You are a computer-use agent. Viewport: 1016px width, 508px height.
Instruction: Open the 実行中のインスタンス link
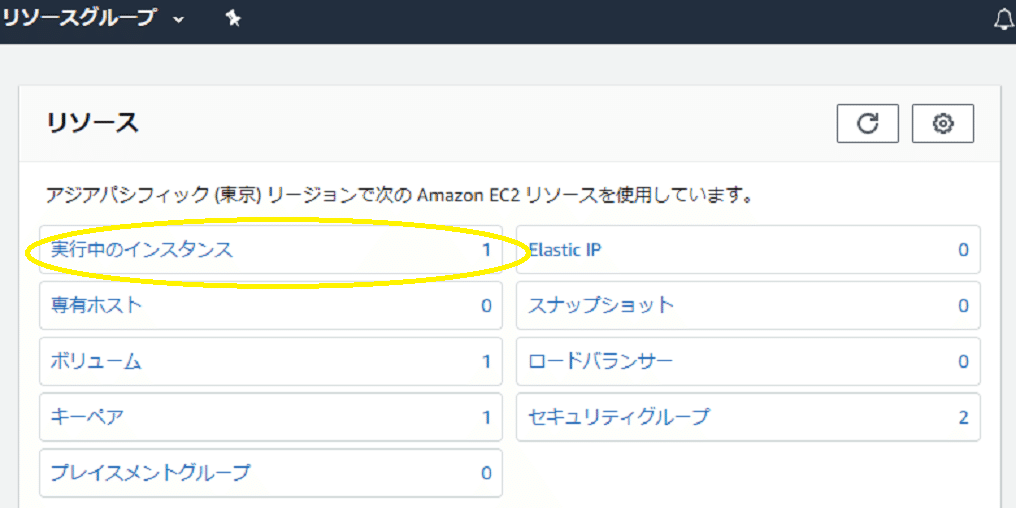pos(142,250)
